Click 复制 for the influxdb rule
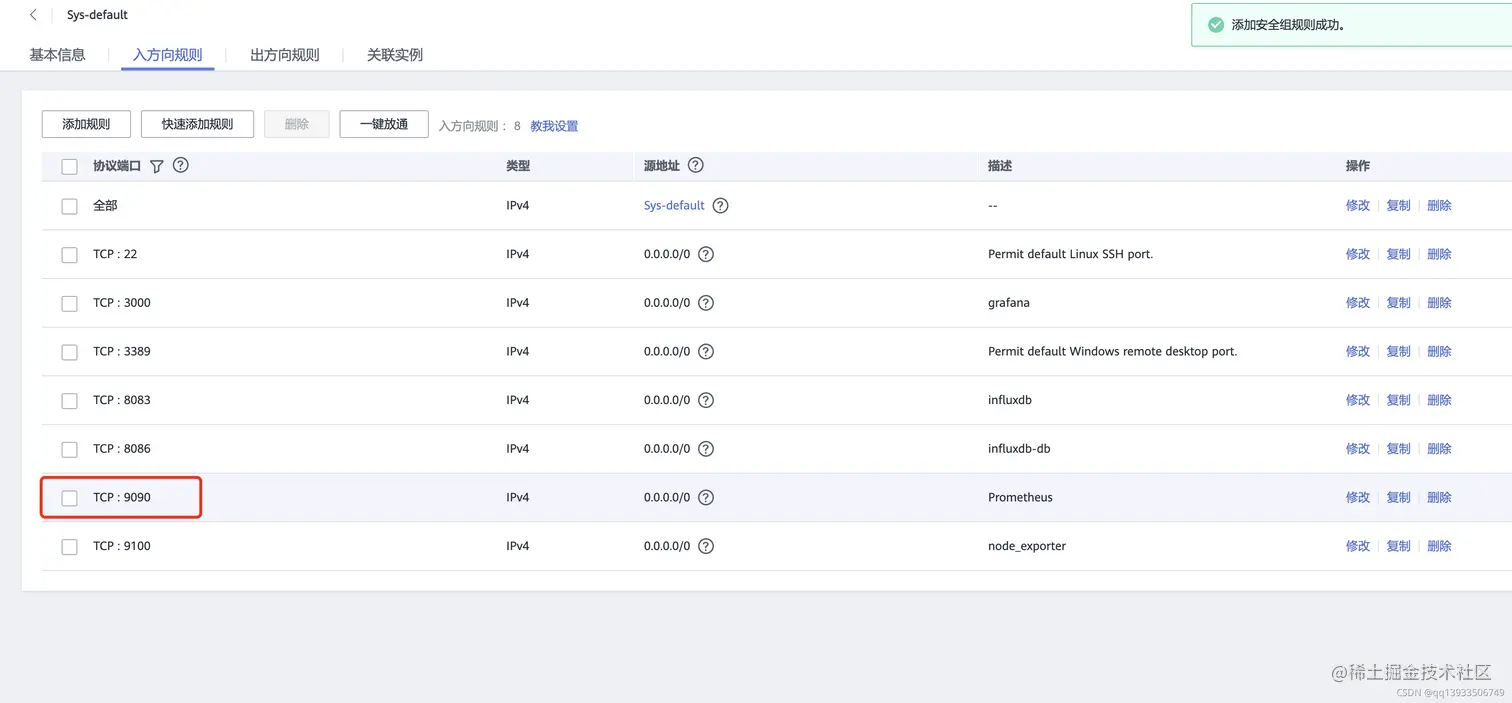Image resolution: width=1512 pixels, height=703 pixels. (x=1398, y=400)
